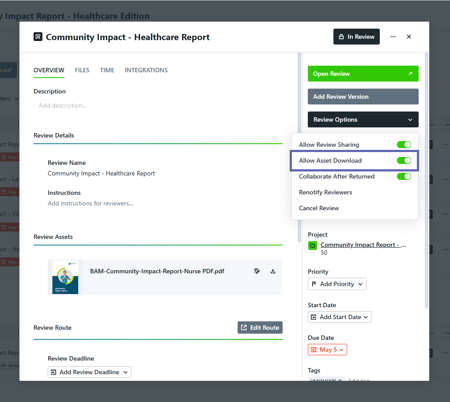
Task: Turn off Collaborate After Returned
Action: (404, 176)
